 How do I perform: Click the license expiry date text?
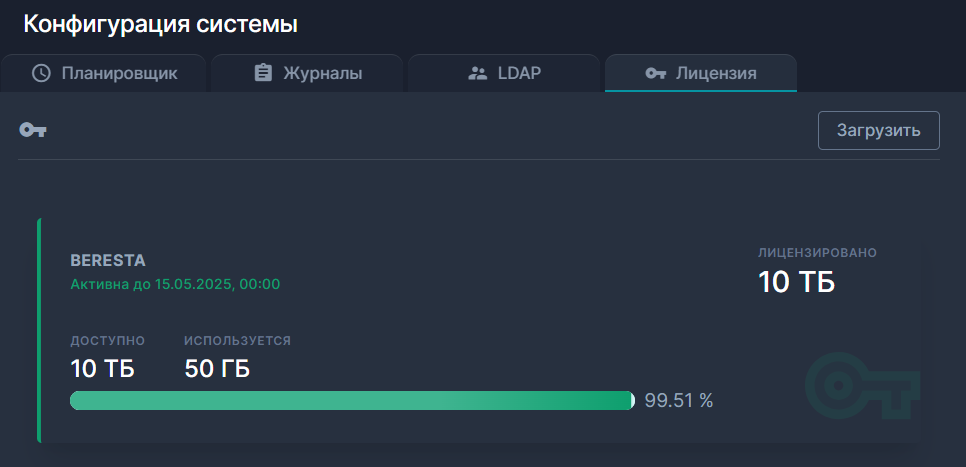coord(175,284)
